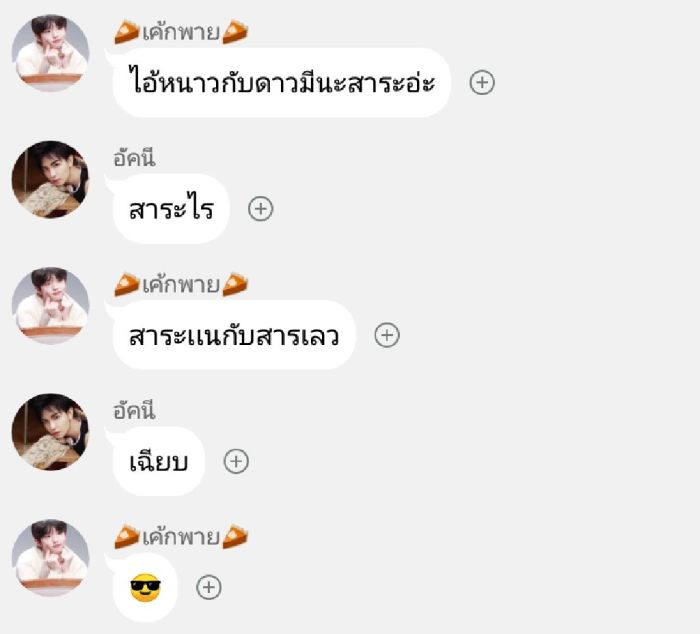Screen dimensions: 700x634
Task: Click the sunglasses emoji in last bubble
Action: click(145, 588)
